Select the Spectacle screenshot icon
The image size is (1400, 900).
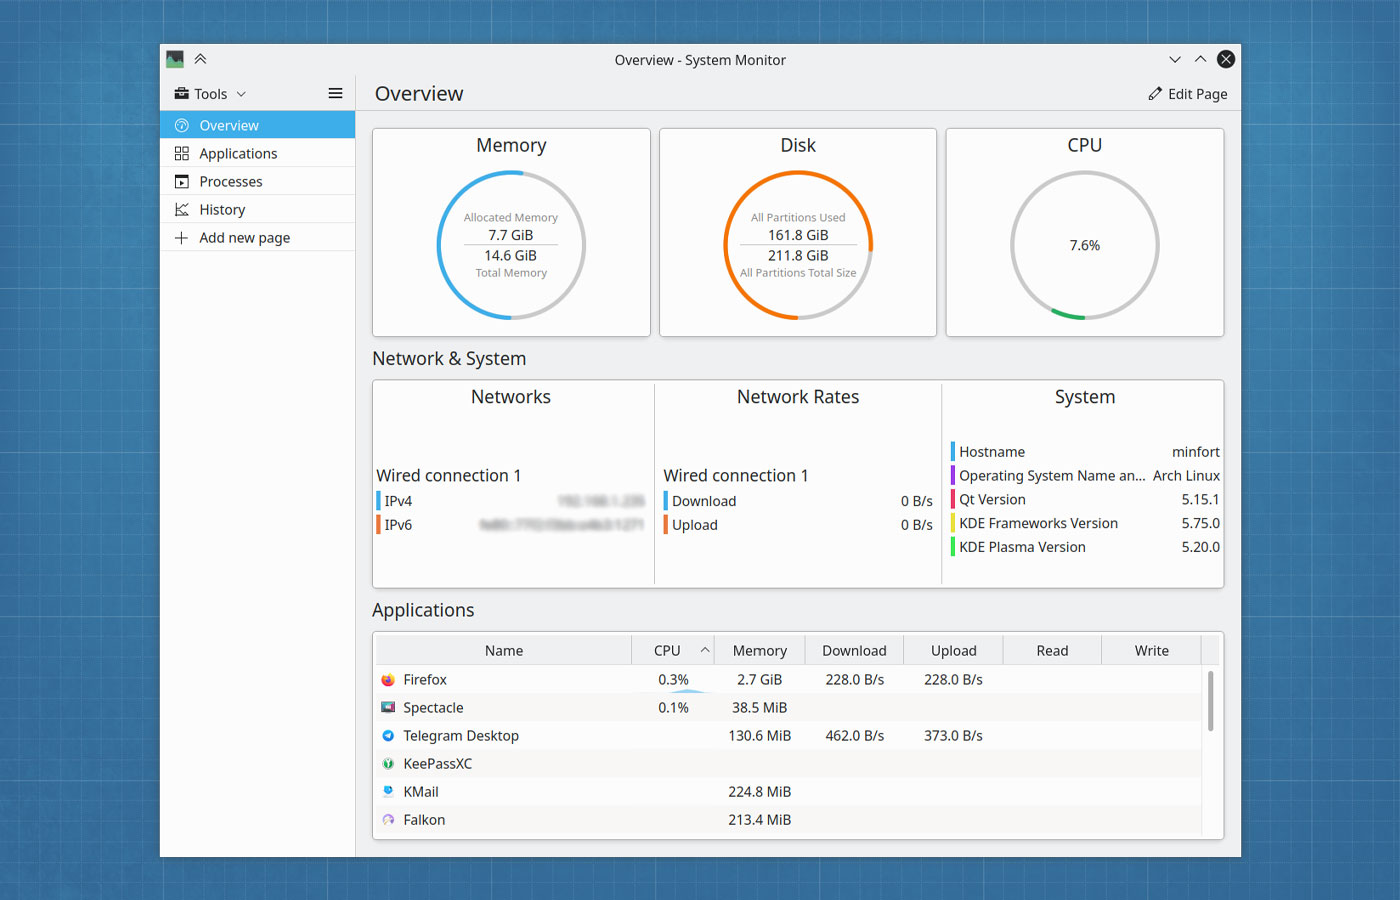[x=388, y=707]
